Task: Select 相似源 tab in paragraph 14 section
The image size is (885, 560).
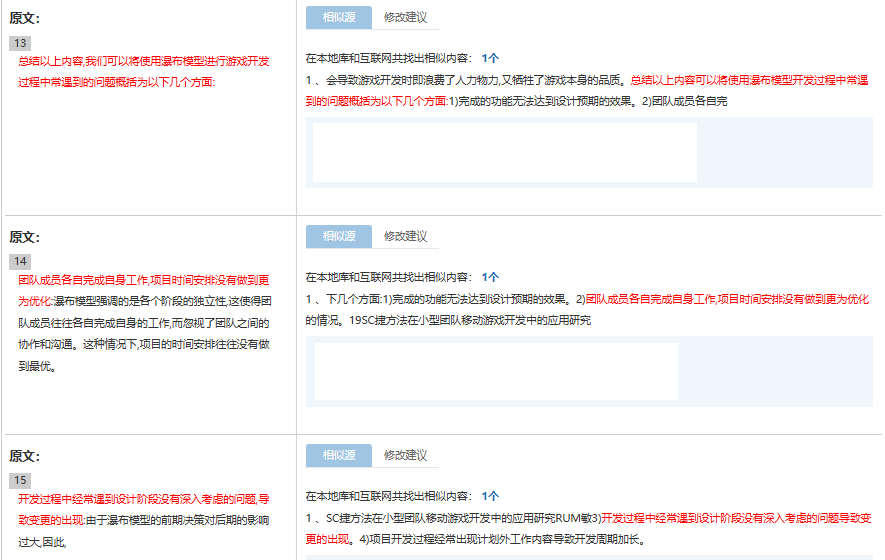Action: coord(338,237)
